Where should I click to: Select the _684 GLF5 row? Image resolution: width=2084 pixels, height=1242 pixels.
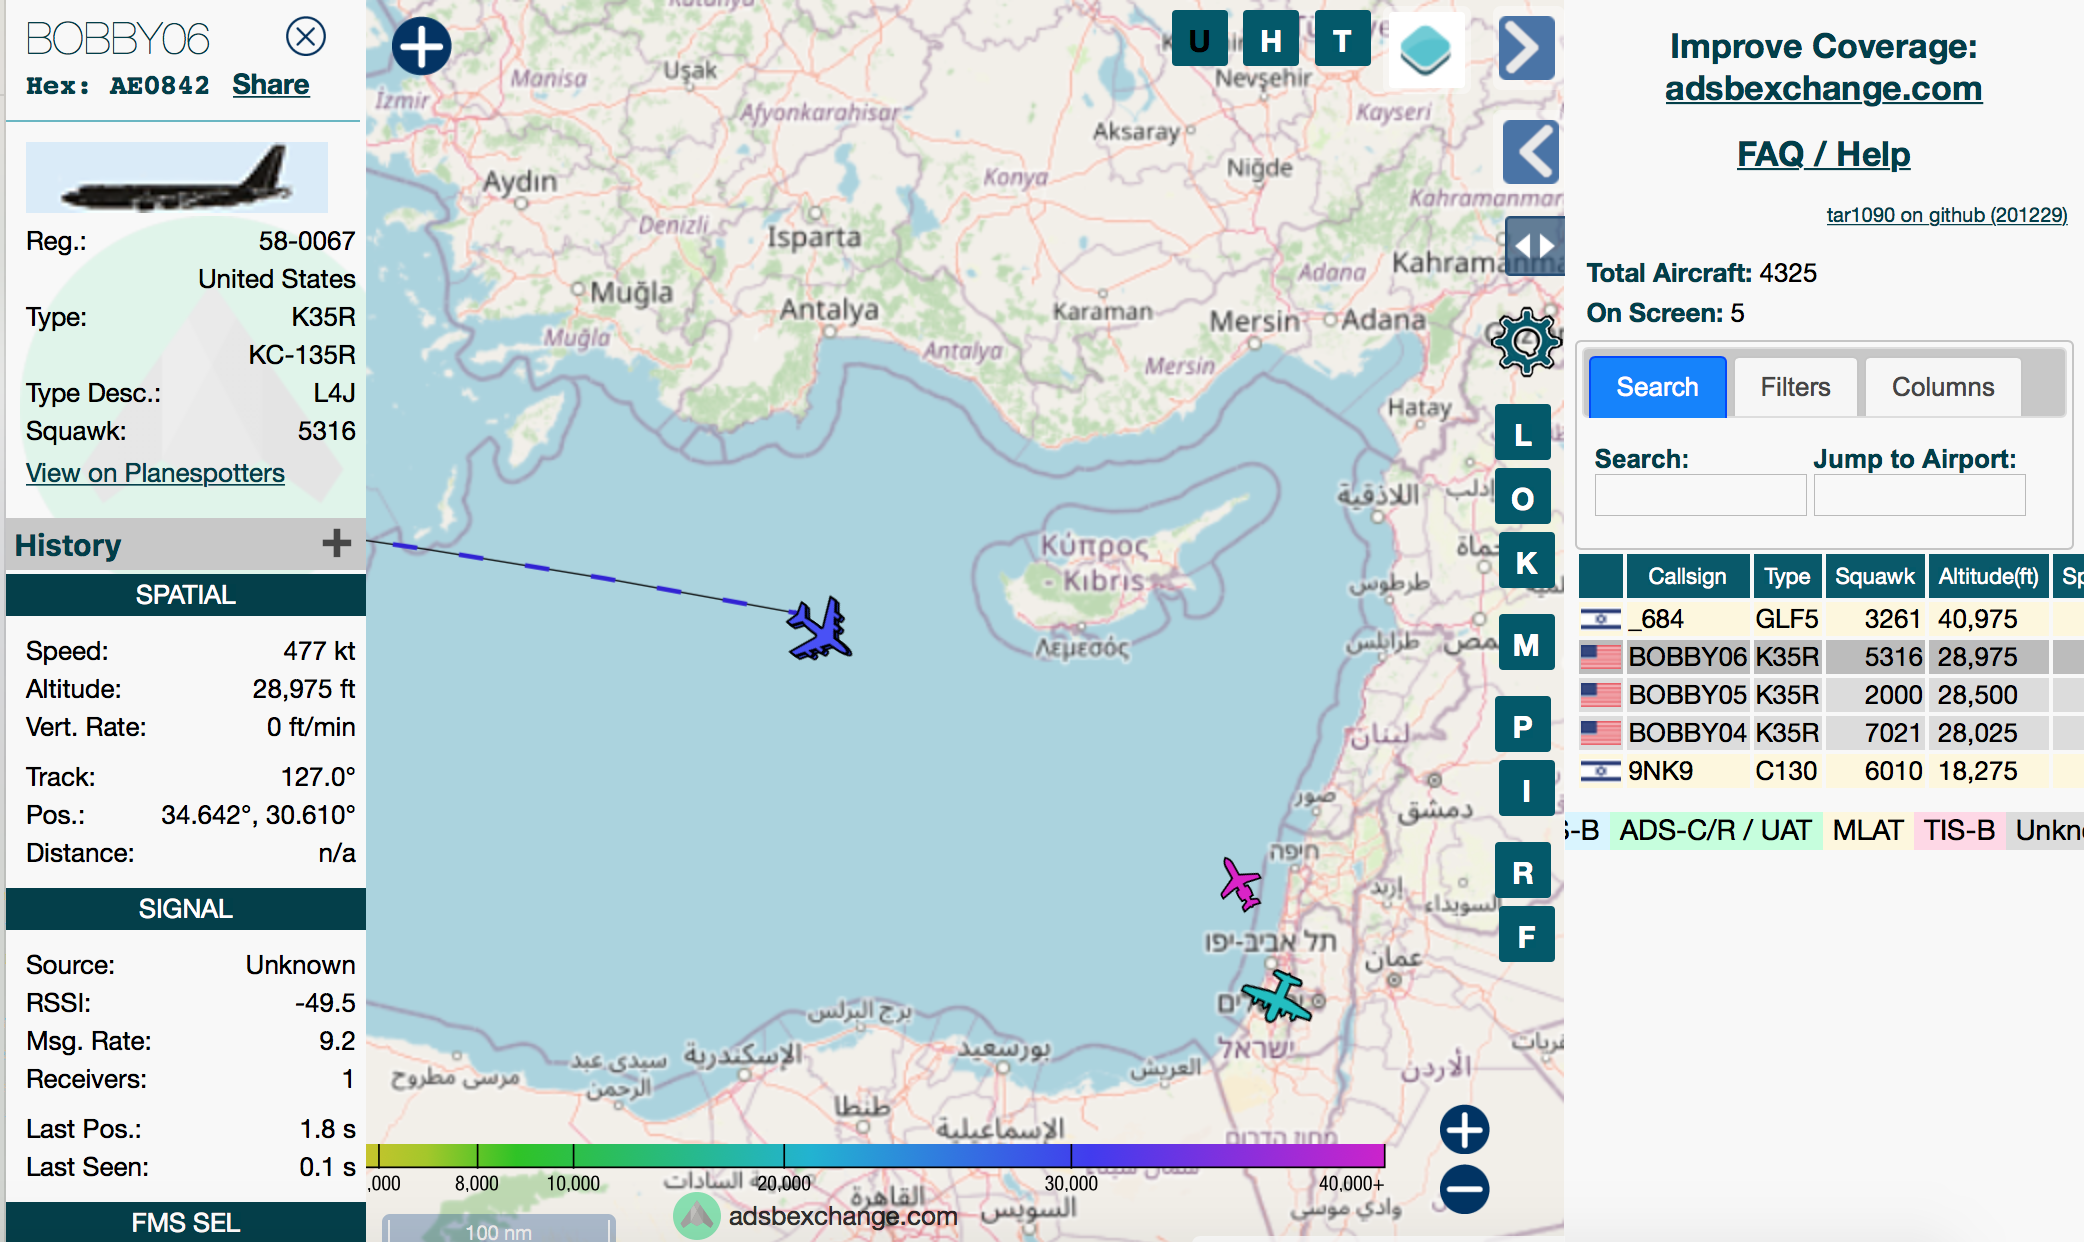[1830, 619]
